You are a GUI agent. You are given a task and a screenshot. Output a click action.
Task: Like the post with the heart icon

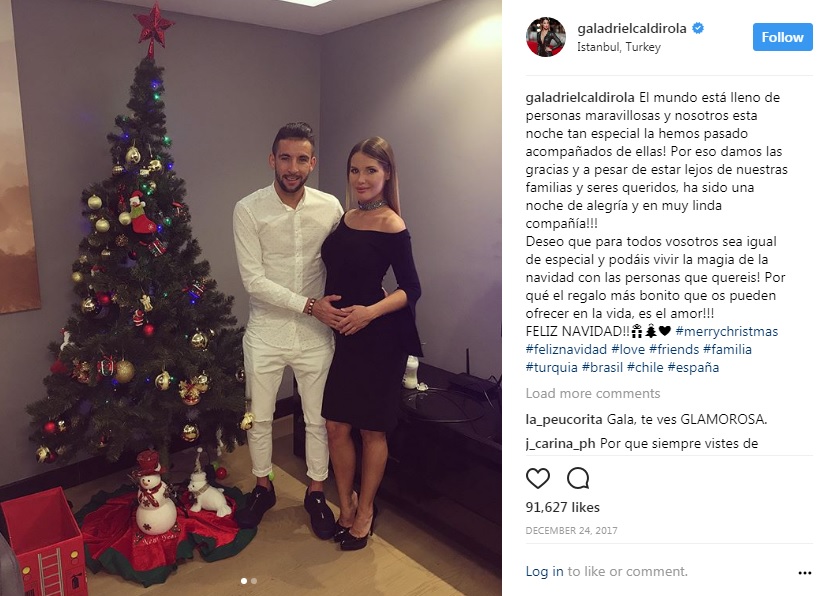(x=538, y=478)
